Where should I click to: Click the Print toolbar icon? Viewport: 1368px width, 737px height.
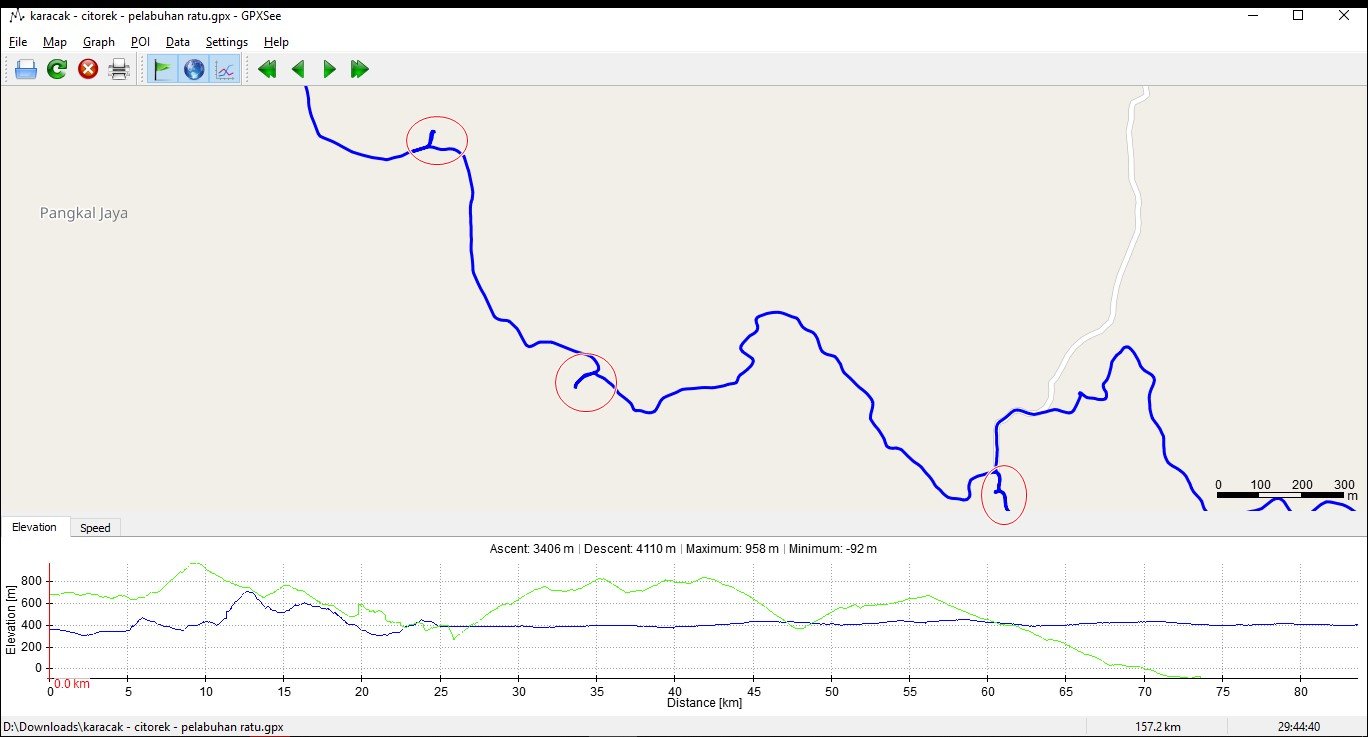click(x=119, y=69)
